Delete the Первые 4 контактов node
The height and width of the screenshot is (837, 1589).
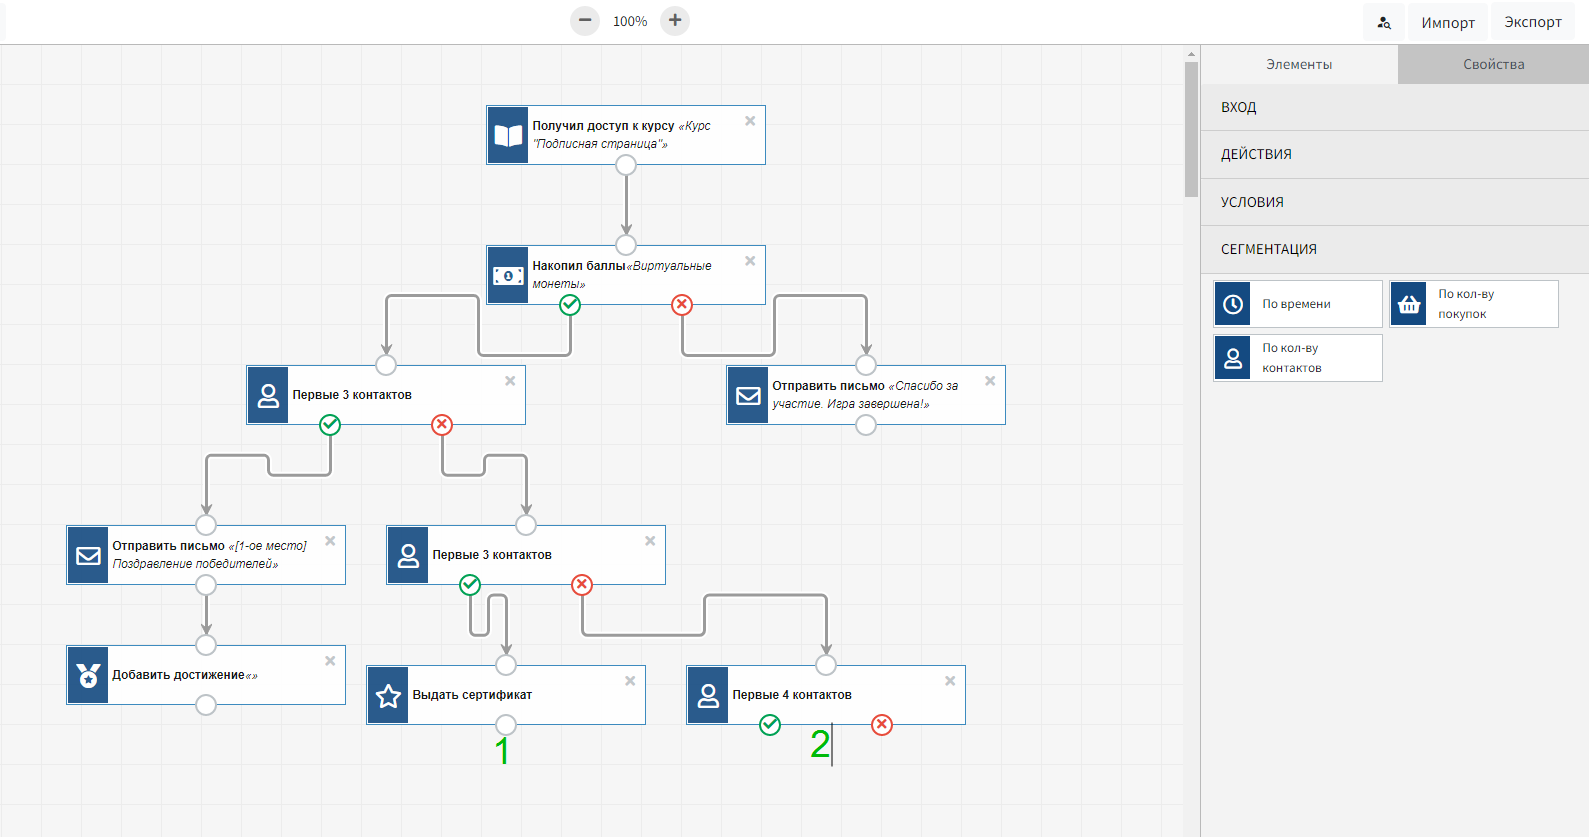[950, 681]
